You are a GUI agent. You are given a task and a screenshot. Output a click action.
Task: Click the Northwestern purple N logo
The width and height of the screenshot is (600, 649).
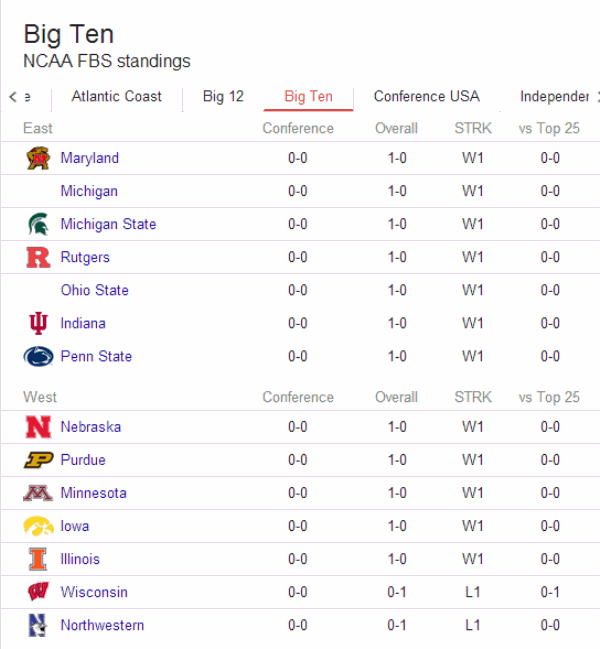point(38,625)
